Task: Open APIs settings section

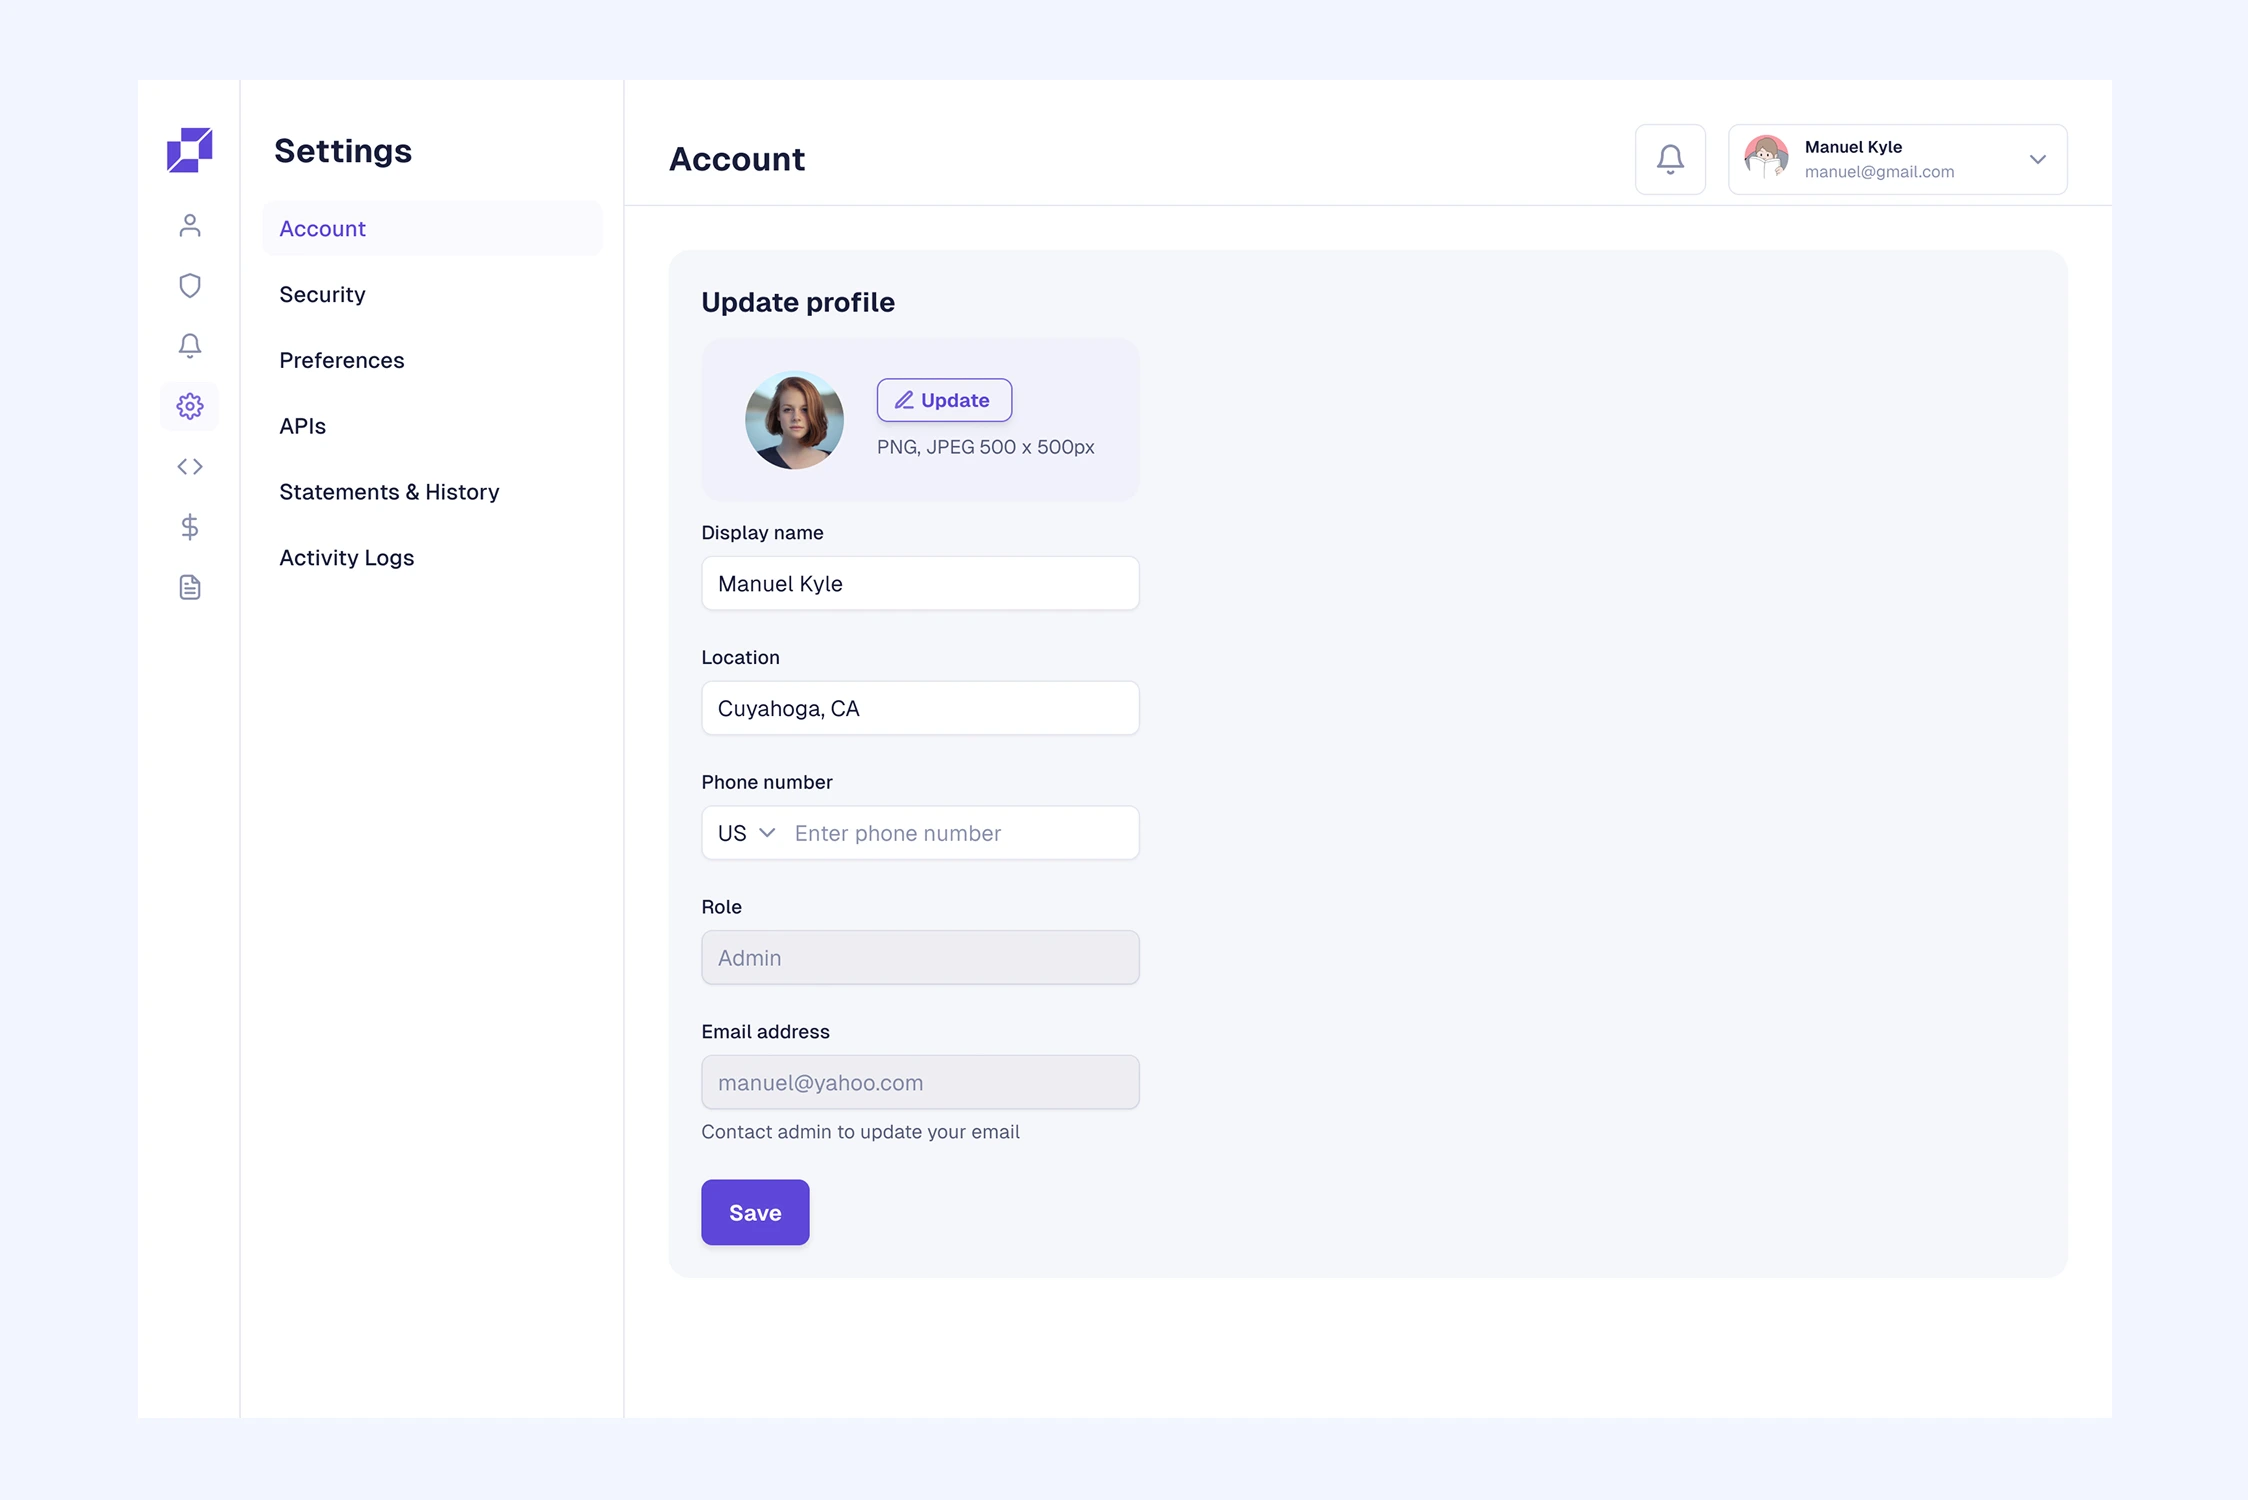Action: 302,426
